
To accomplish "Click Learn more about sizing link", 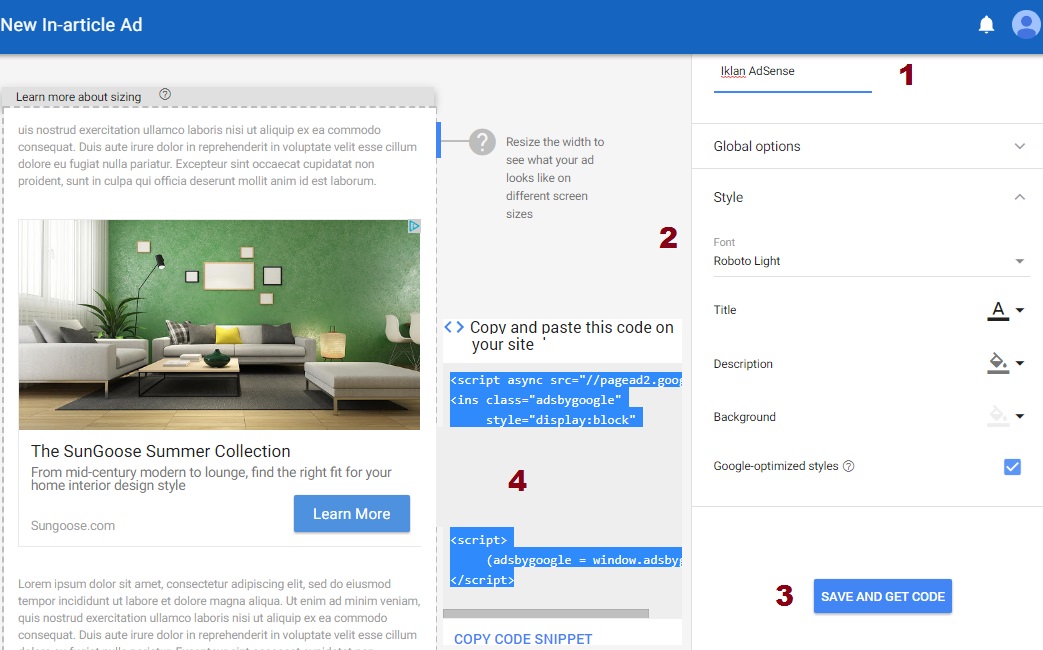I will (78, 97).
